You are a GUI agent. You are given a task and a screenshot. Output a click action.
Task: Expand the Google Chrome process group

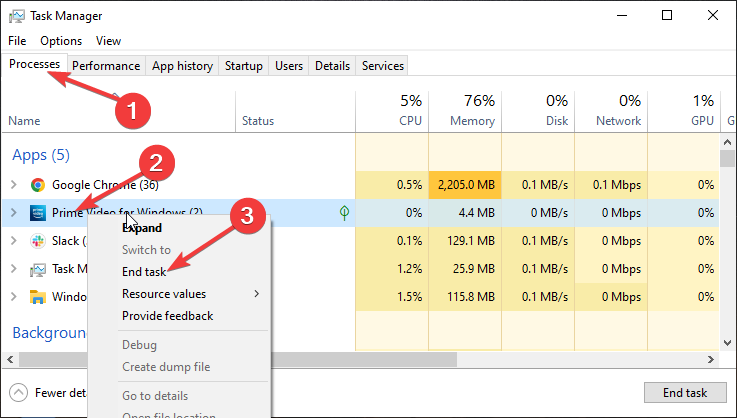click(13, 185)
